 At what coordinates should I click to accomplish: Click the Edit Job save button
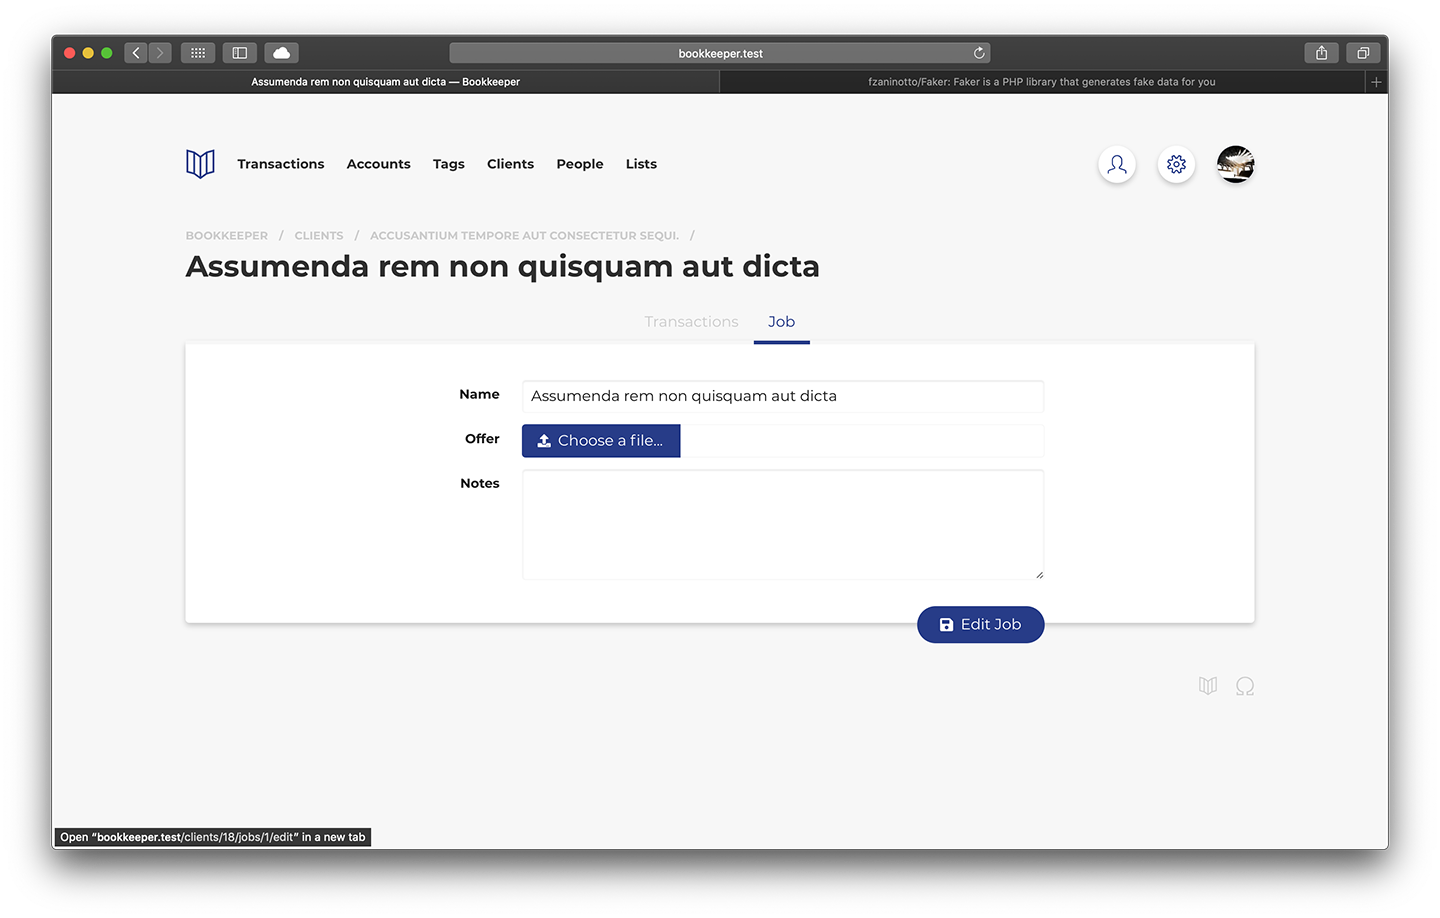tap(981, 625)
